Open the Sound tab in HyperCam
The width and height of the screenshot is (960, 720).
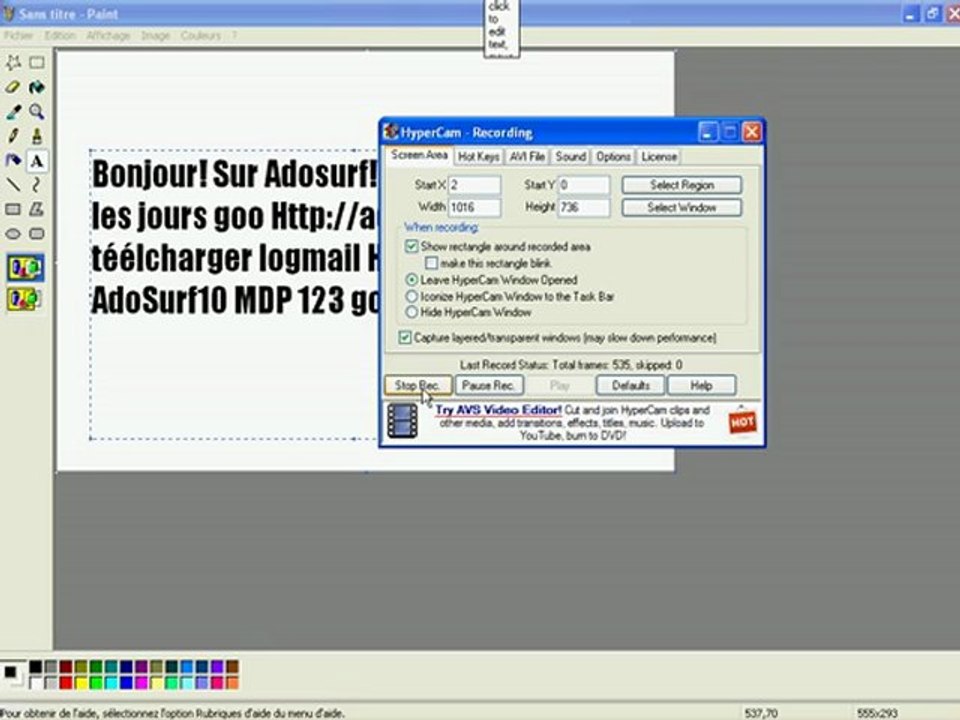pyautogui.click(x=571, y=157)
